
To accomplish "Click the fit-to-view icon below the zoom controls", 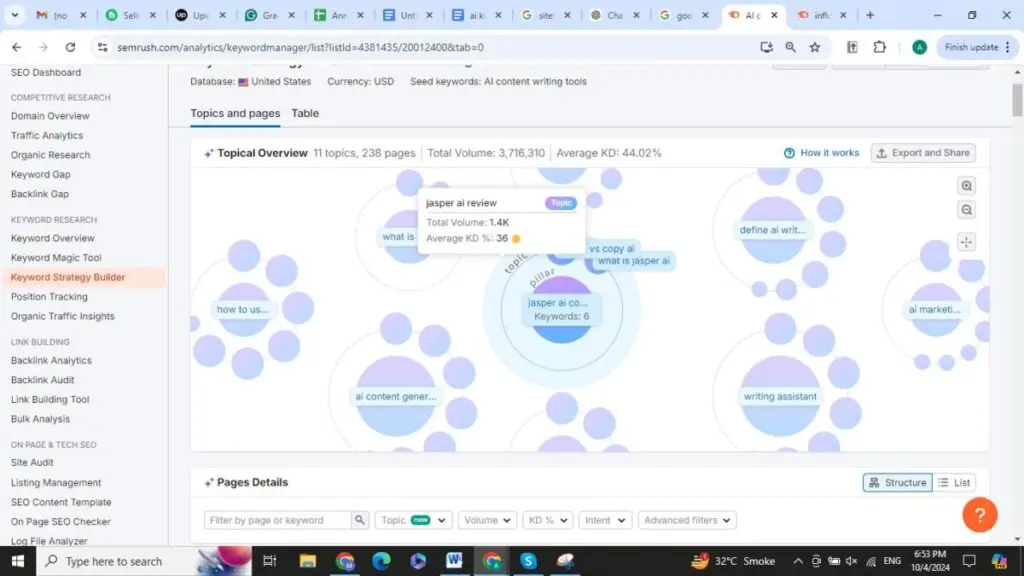I will coord(966,242).
